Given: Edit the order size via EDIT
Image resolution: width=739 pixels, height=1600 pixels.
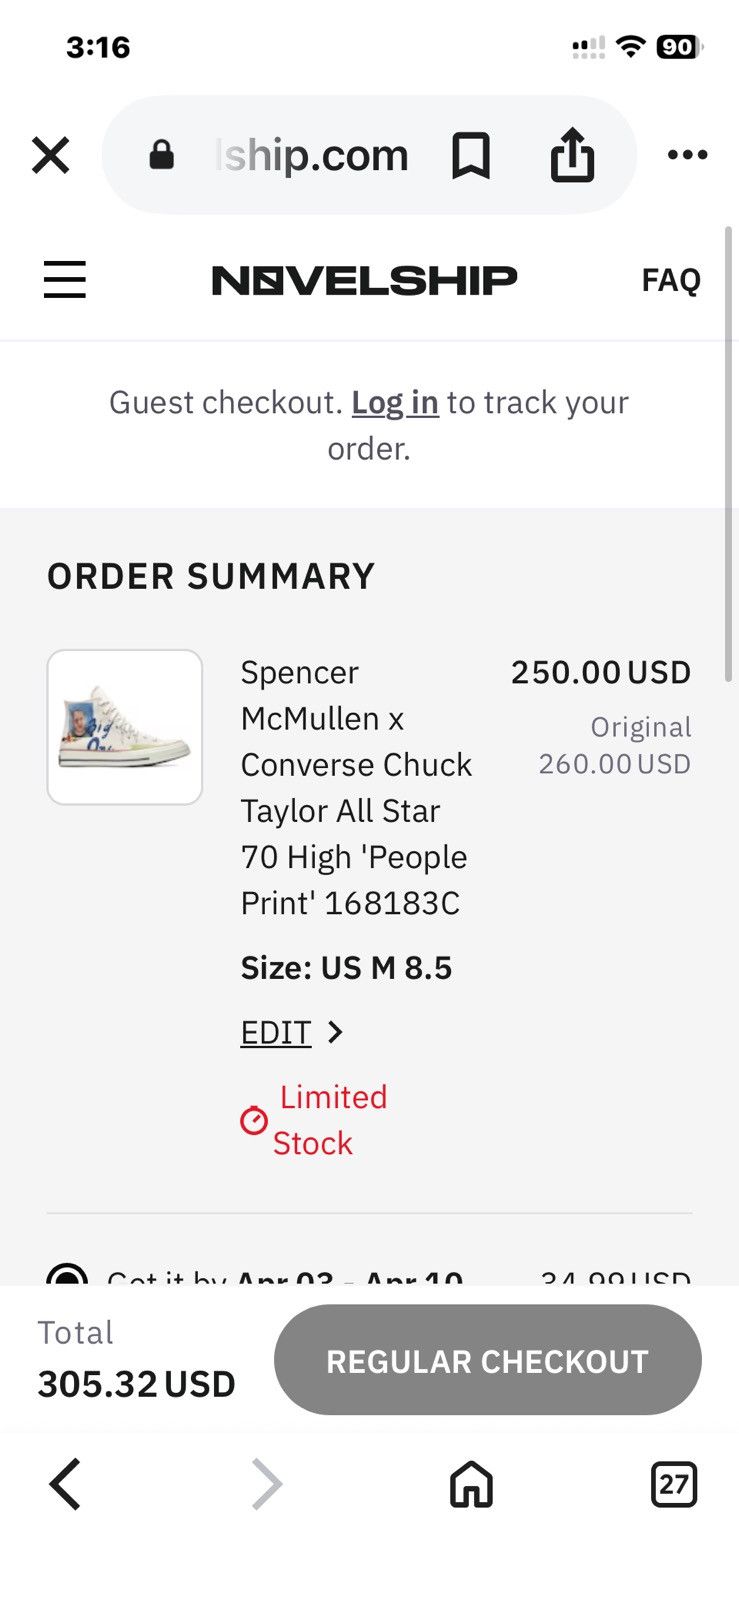Looking at the screenshot, I should coord(276,1032).
